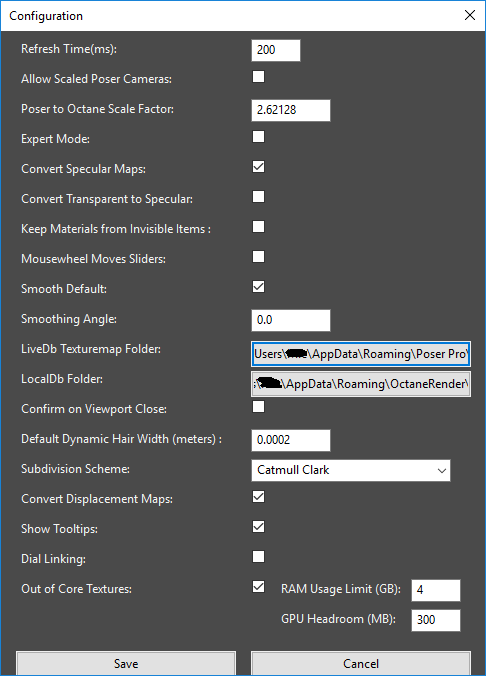This screenshot has height=676, width=486.
Task: Disable Show Tooltips checkbox
Action: point(258,527)
